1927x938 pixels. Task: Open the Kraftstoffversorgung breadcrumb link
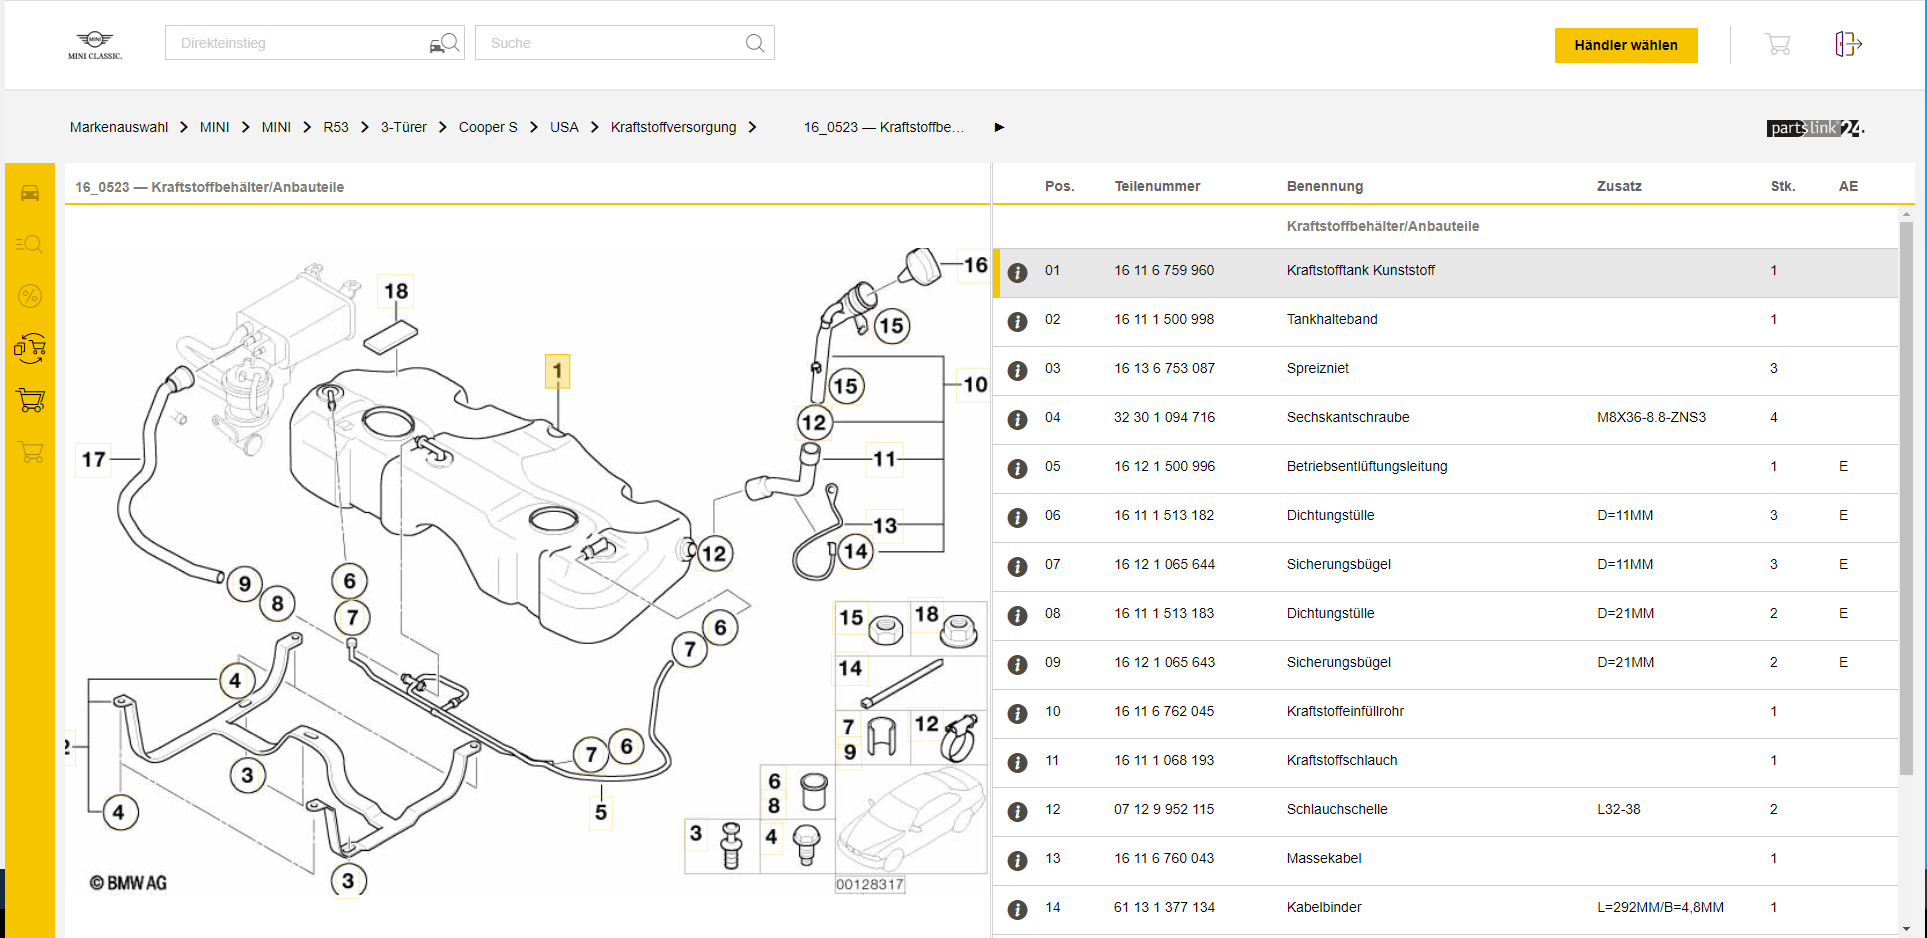[673, 127]
